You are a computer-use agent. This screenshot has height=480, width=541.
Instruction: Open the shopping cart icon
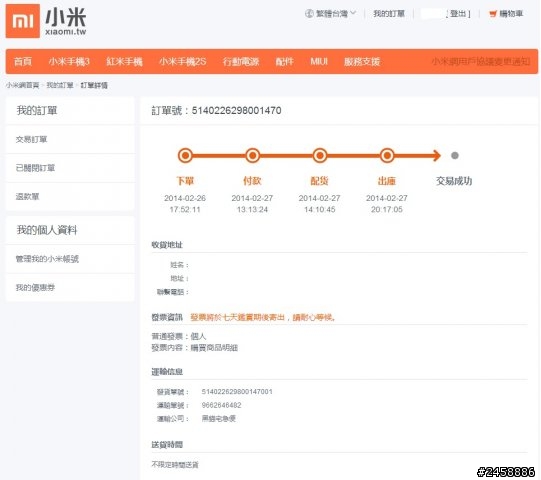tap(493, 14)
